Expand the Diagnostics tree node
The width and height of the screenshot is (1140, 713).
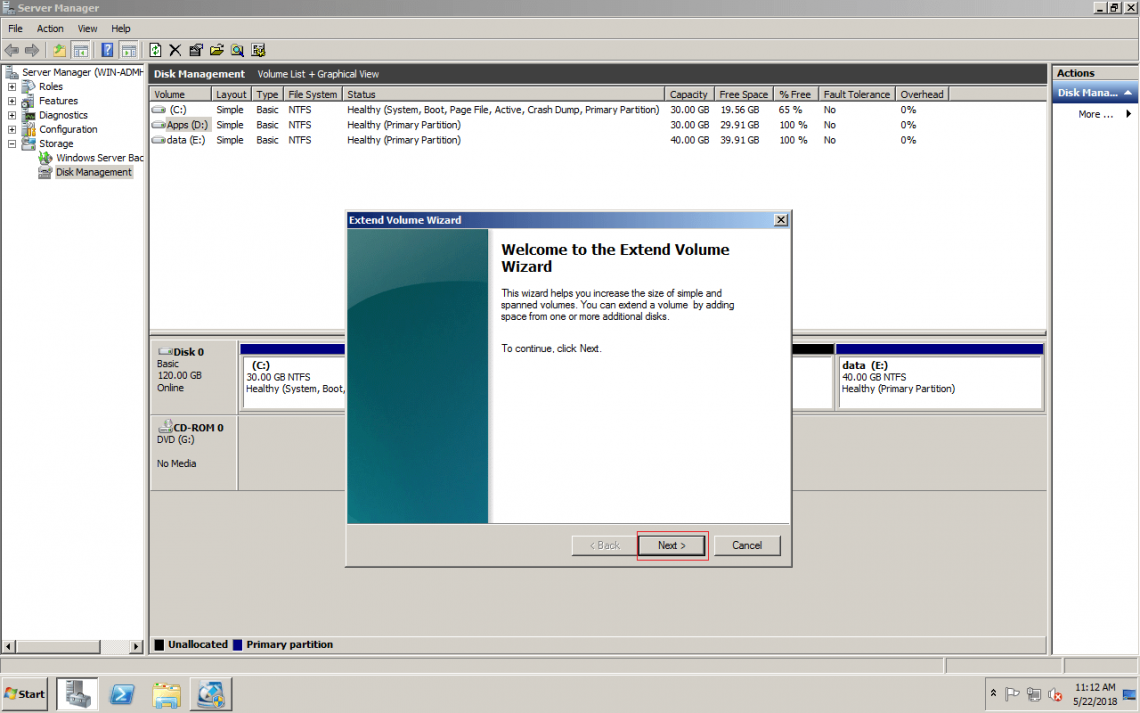10,114
